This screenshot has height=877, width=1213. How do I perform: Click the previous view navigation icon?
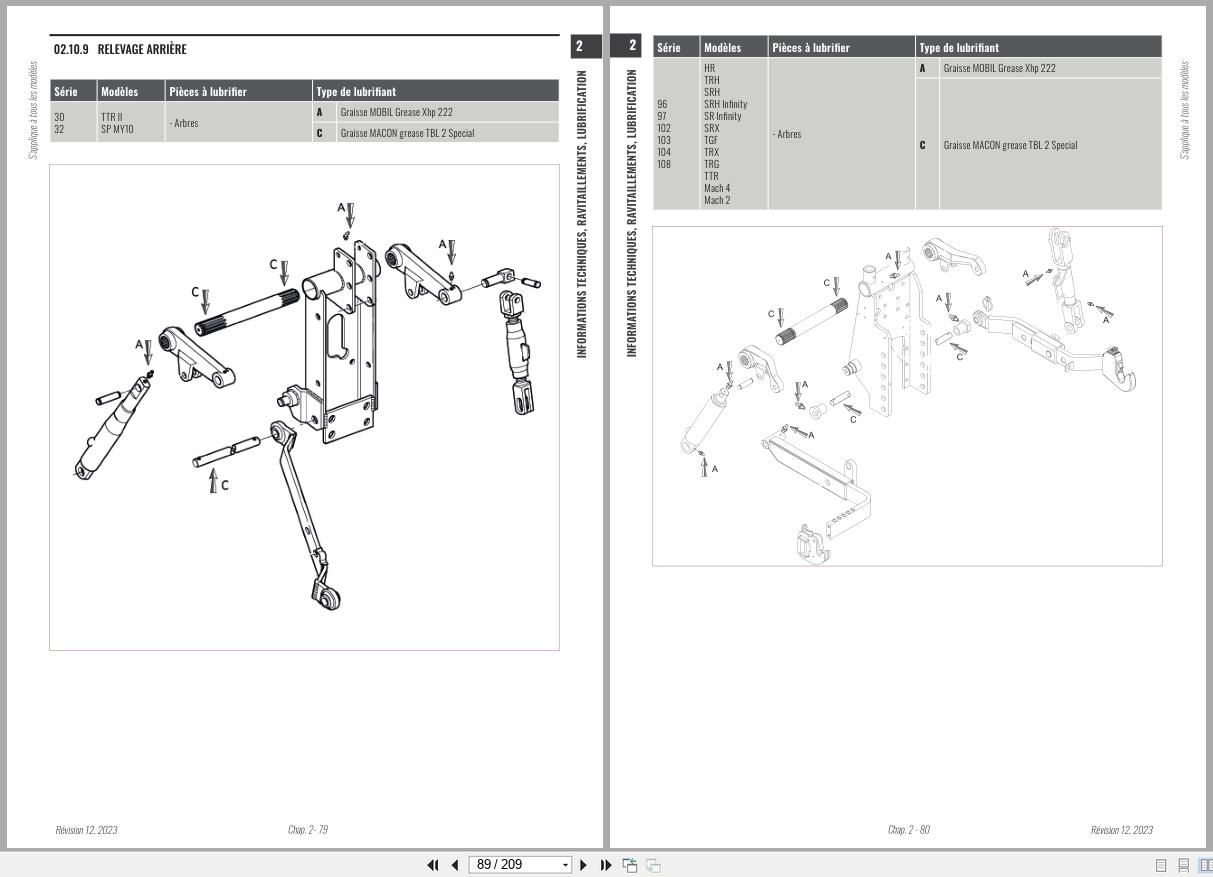[630, 865]
